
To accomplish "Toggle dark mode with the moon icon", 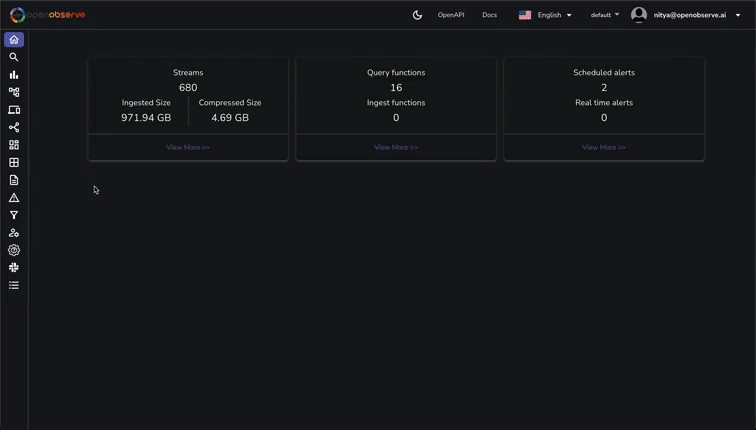I will [418, 15].
